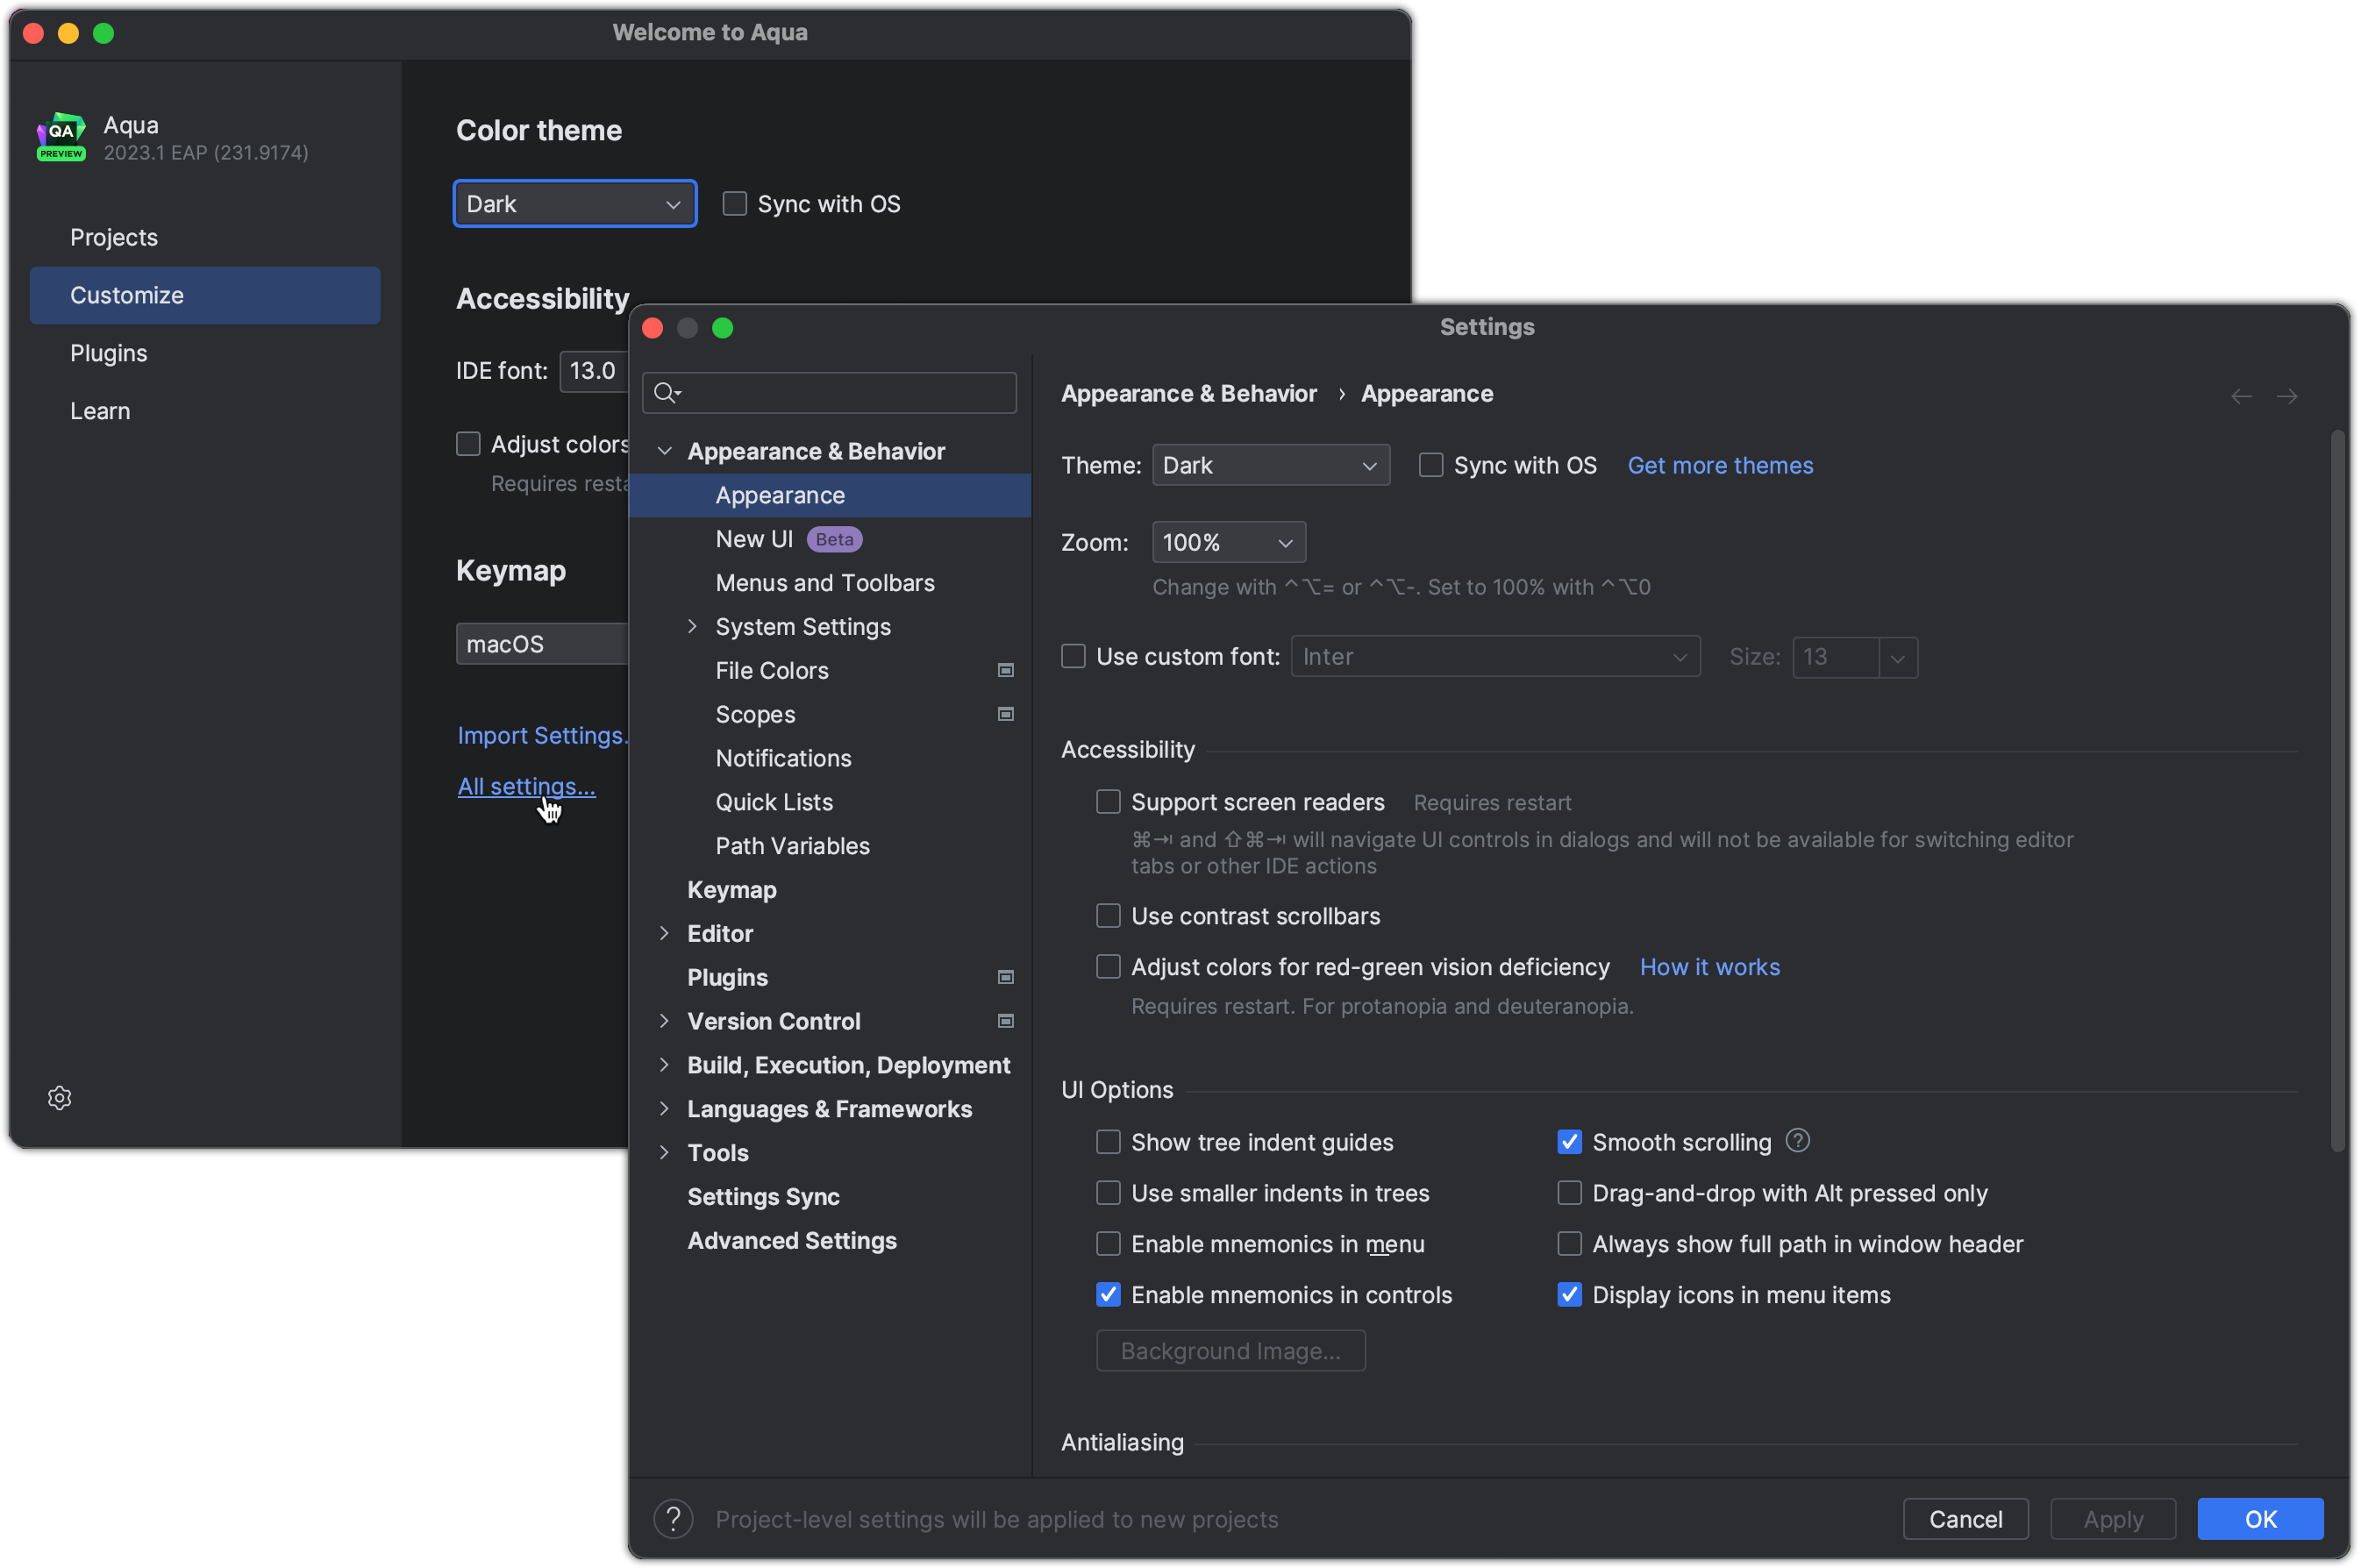
Task: Uncheck Display icons in menu items
Action: click(1570, 1295)
